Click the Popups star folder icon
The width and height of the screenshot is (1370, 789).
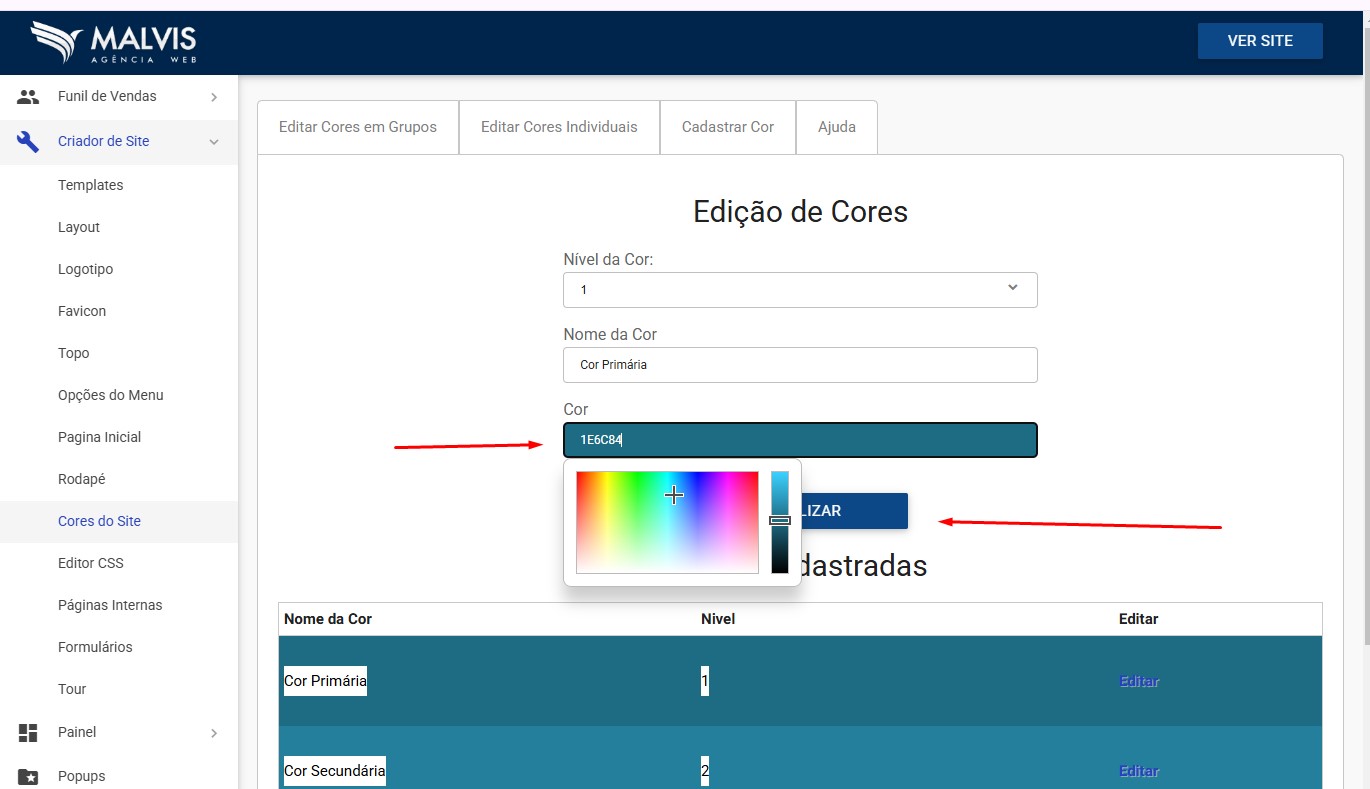point(28,776)
